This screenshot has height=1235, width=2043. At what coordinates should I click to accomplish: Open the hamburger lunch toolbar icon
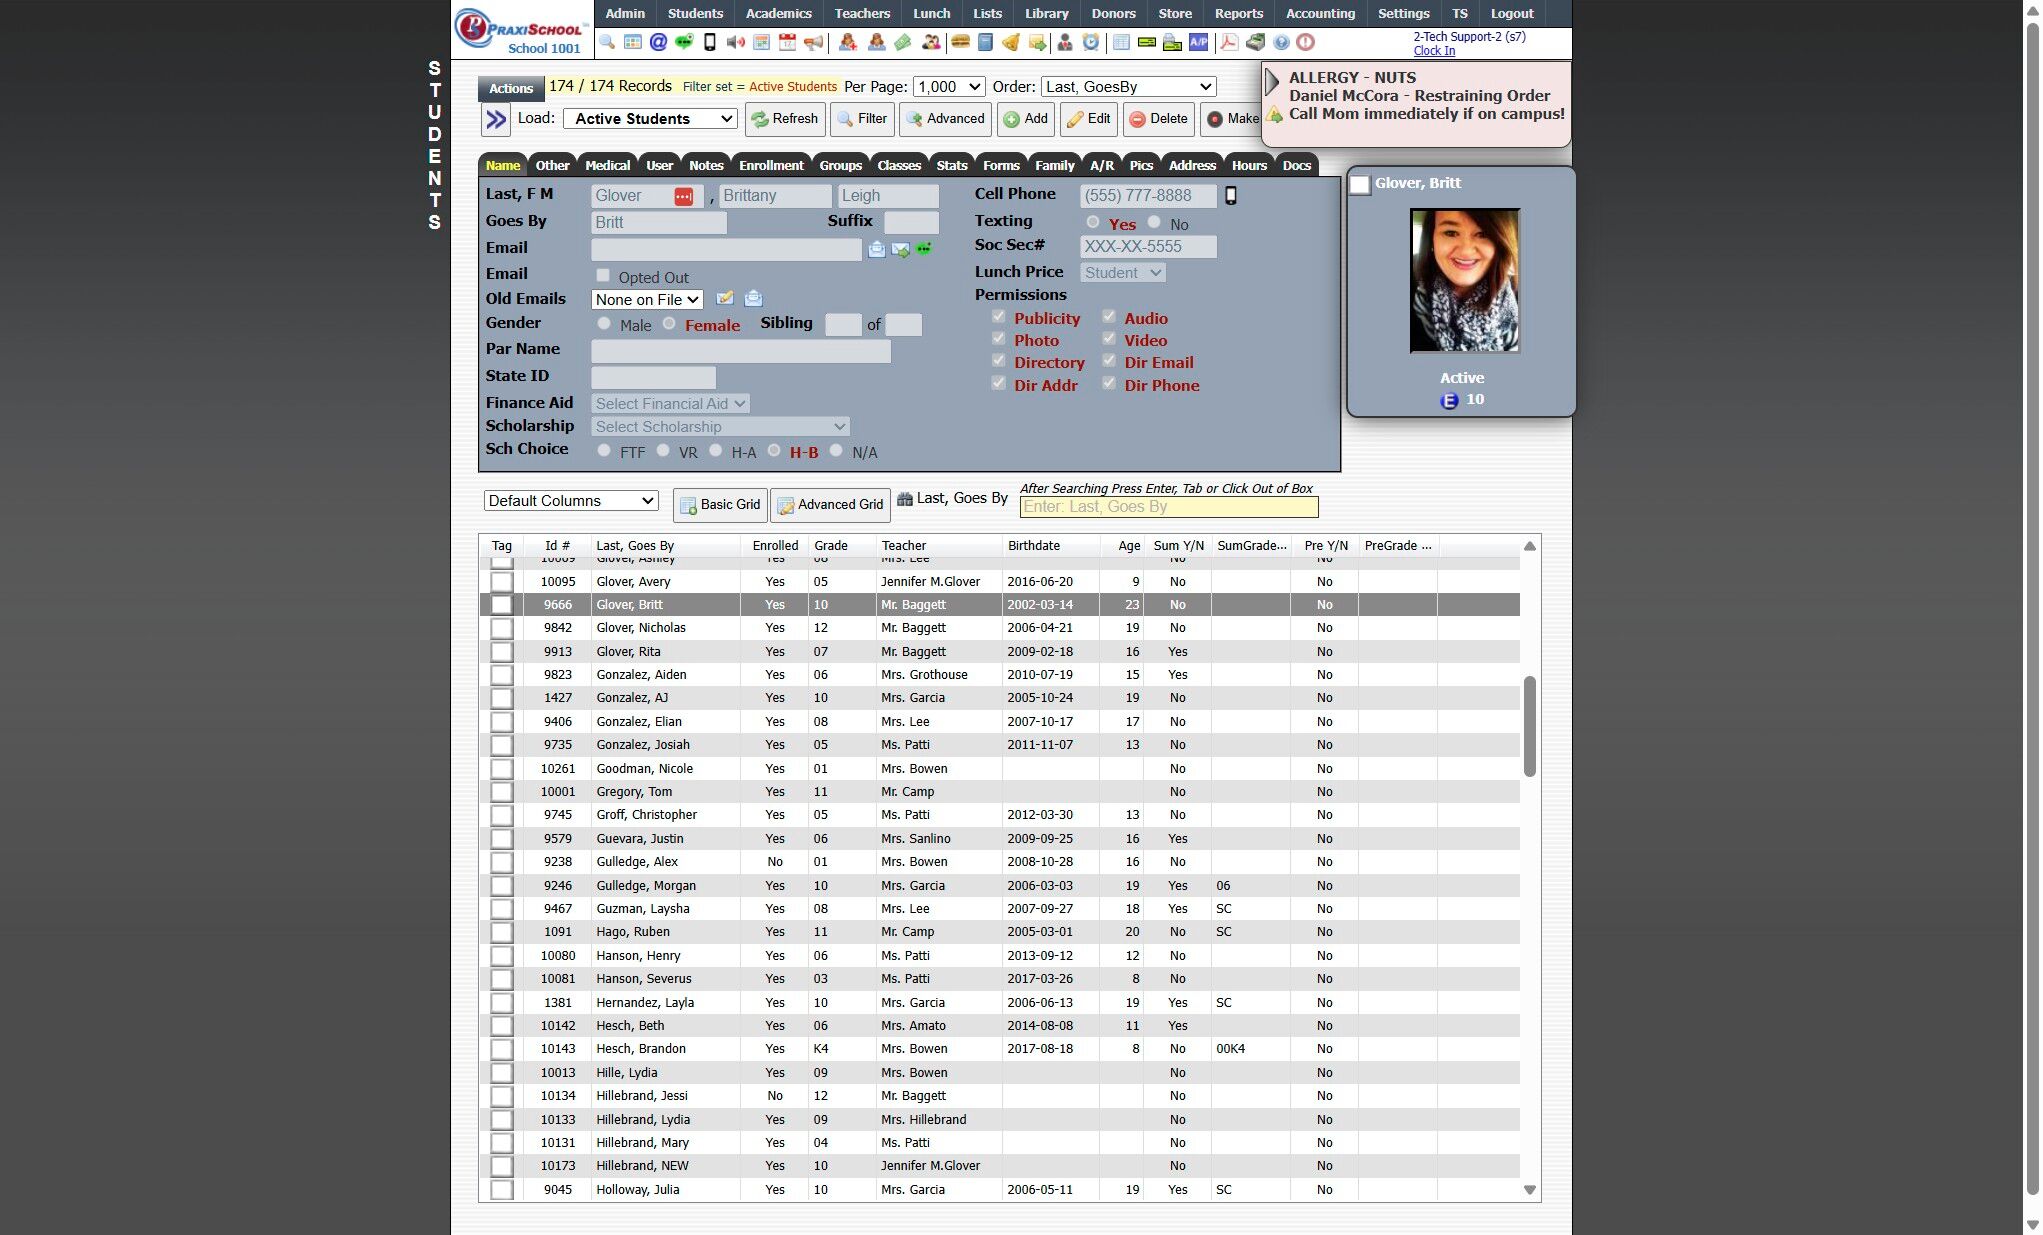point(960,42)
